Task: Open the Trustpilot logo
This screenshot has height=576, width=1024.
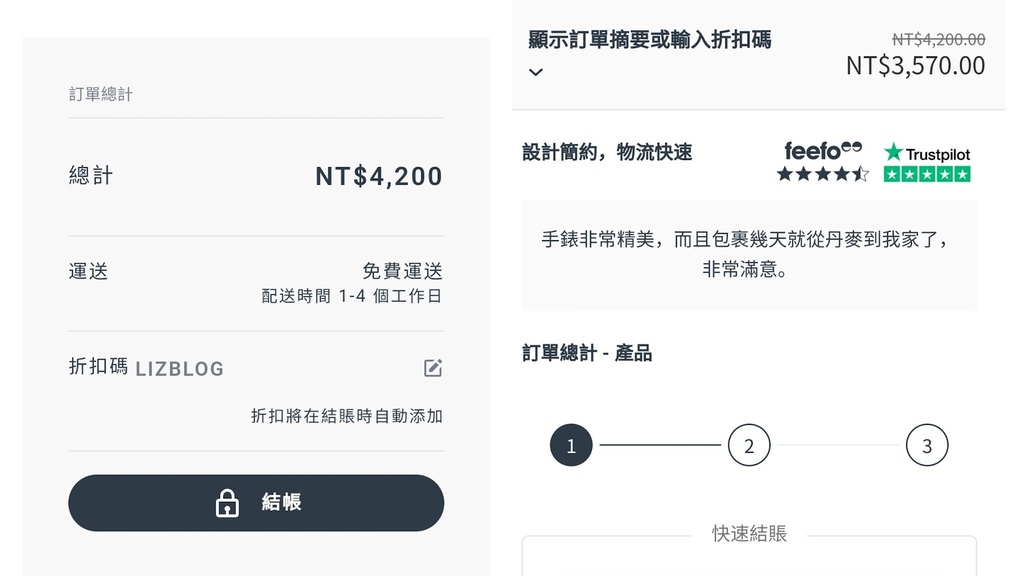Action: click(927, 153)
